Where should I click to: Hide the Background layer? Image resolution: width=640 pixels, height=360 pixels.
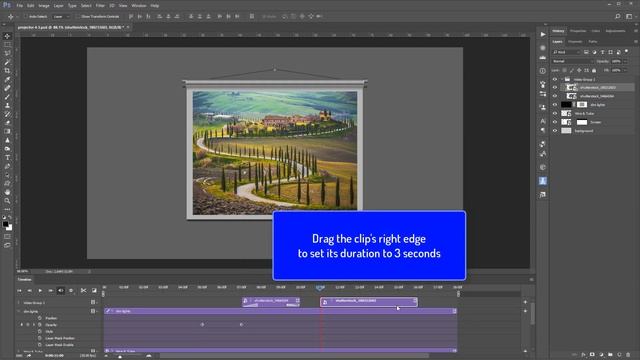(x=555, y=131)
